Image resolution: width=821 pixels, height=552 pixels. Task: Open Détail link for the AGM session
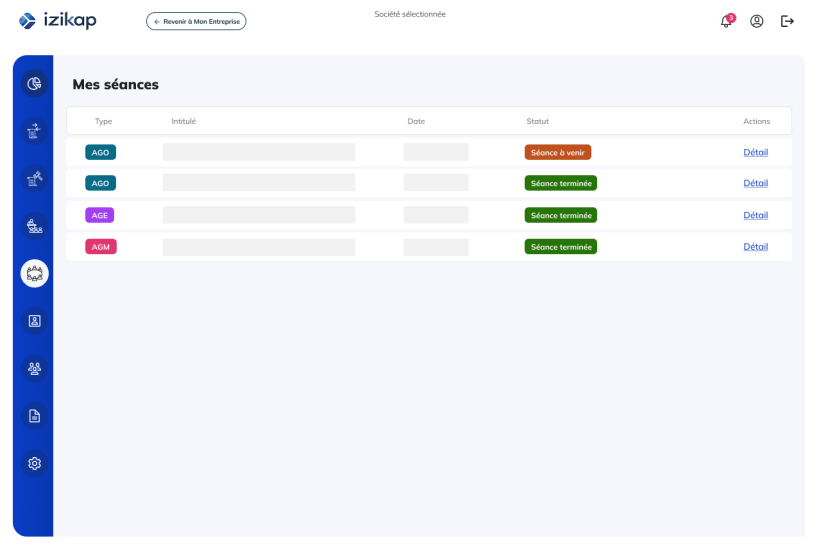click(755, 247)
